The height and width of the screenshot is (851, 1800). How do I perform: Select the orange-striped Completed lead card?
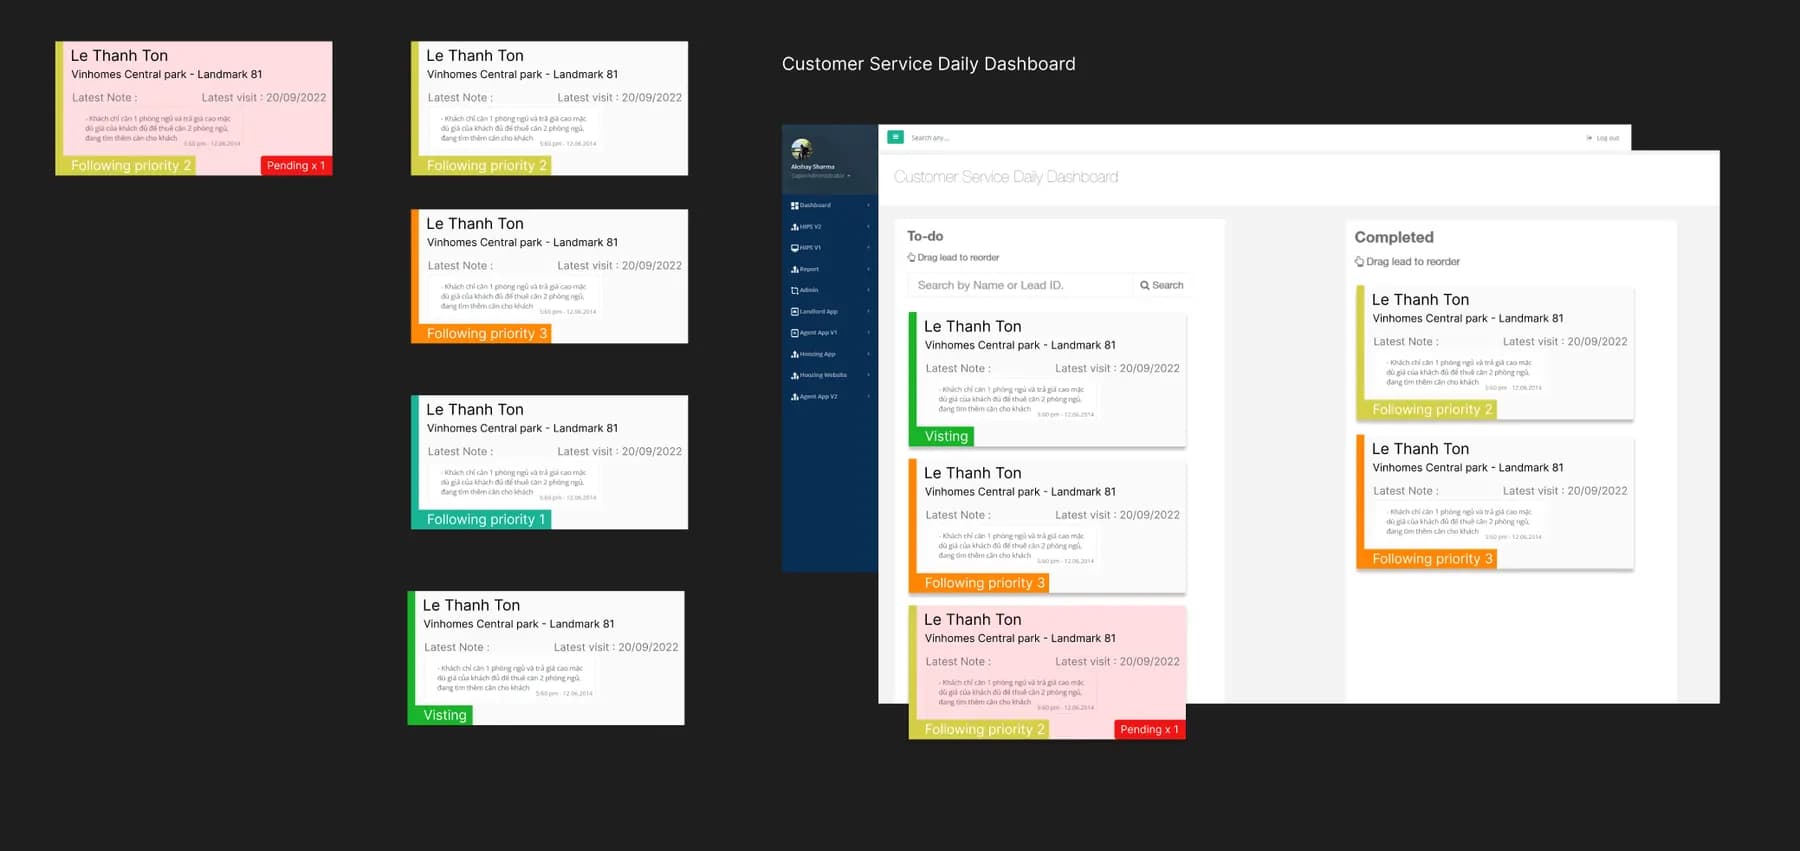tap(1495, 502)
